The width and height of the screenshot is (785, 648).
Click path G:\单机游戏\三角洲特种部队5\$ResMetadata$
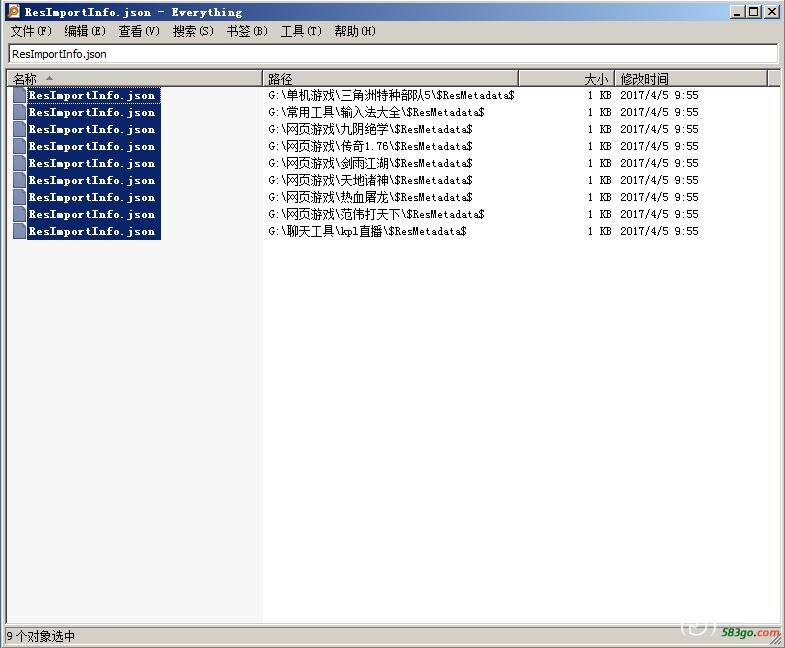coord(391,95)
